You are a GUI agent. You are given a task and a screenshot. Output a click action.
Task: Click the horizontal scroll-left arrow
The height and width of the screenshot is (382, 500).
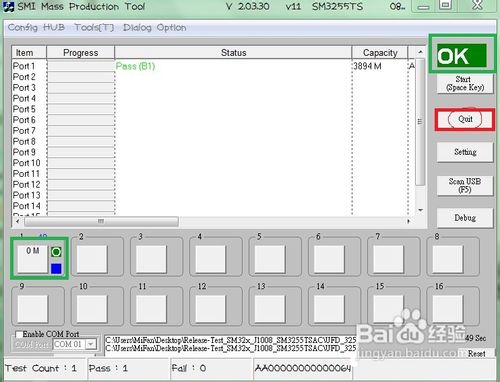tap(18, 221)
